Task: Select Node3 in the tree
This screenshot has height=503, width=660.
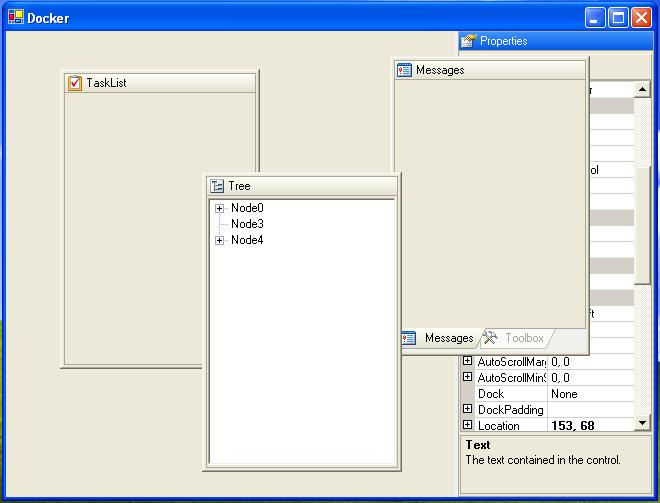Action: coord(248,224)
